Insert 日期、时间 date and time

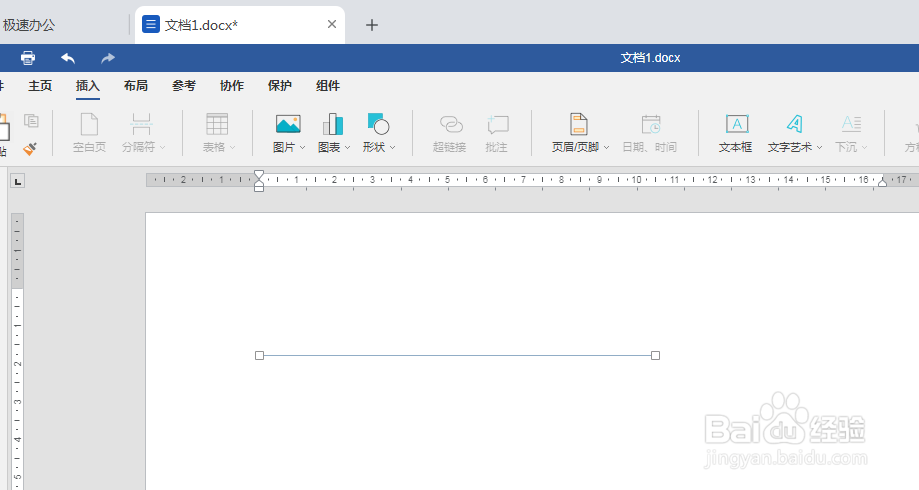(x=649, y=133)
